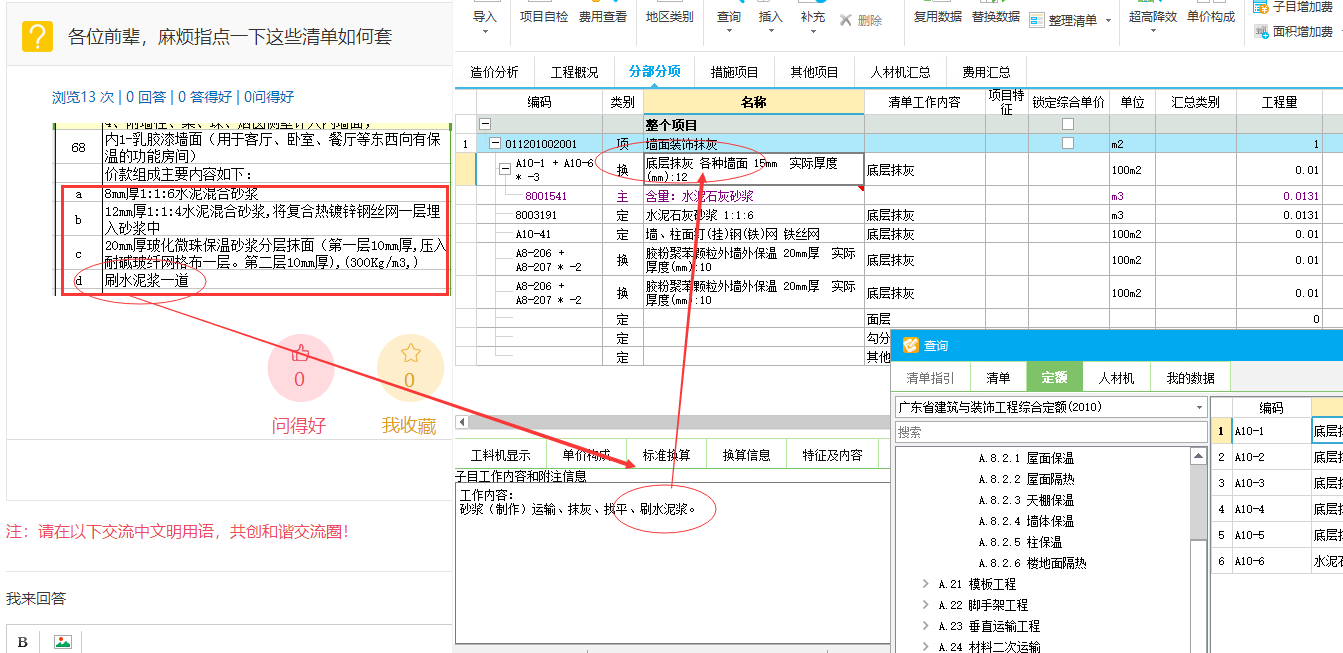Select 我的数据 tab in 查询 dialog

click(x=1190, y=377)
